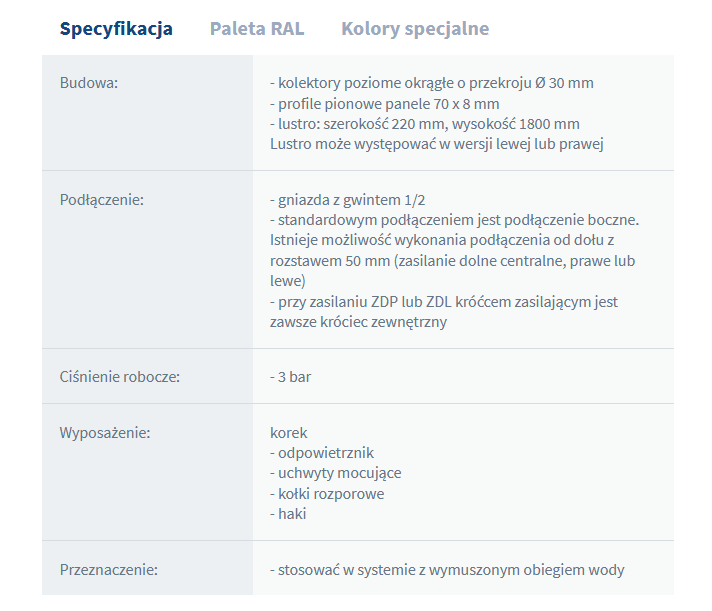The height and width of the screenshot is (611, 712).
Task: Click the Podłączenie row label
Action: coord(102,200)
